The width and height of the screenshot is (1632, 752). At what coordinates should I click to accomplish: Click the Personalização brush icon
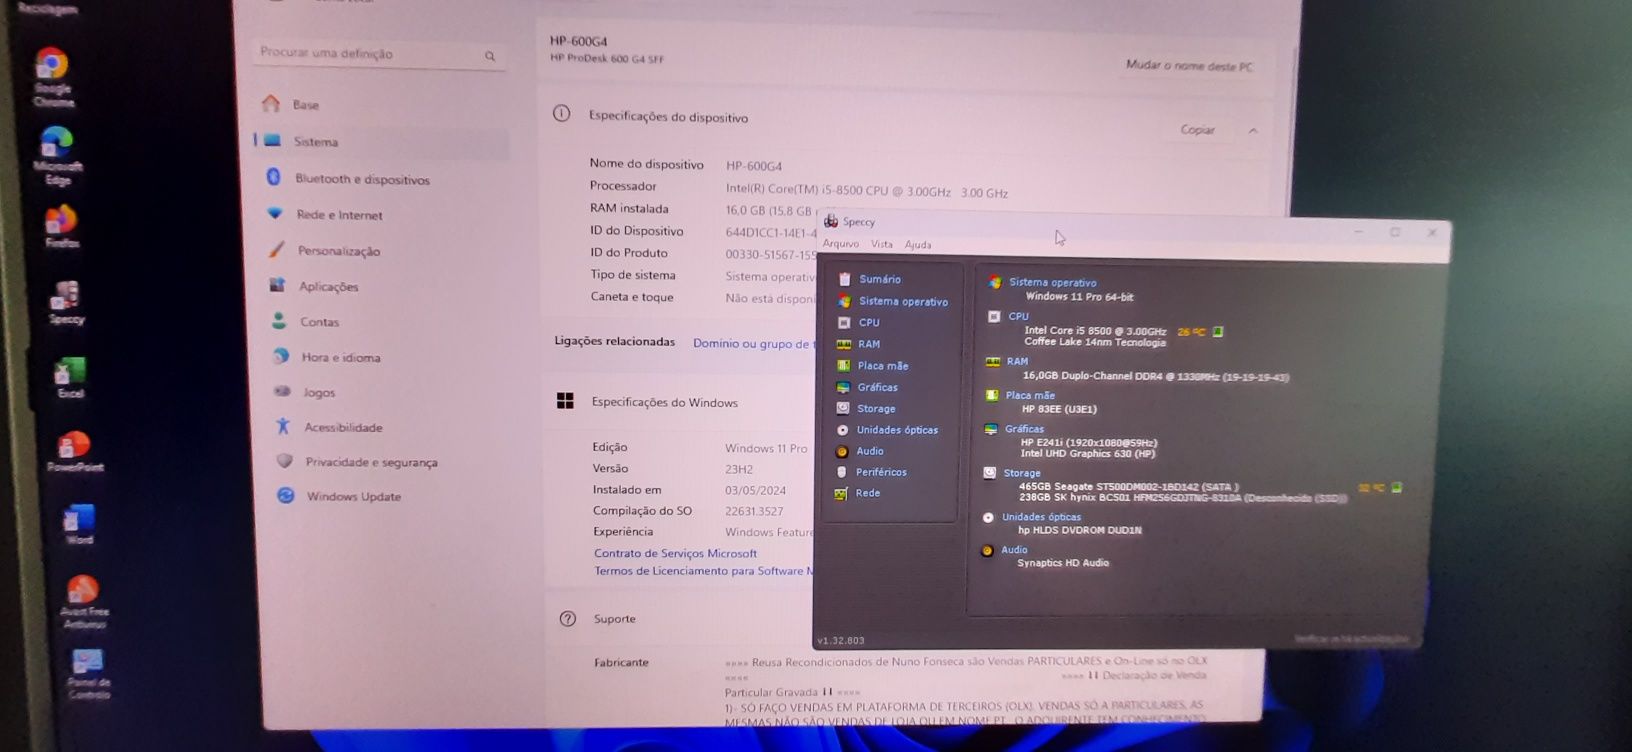(x=276, y=249)
